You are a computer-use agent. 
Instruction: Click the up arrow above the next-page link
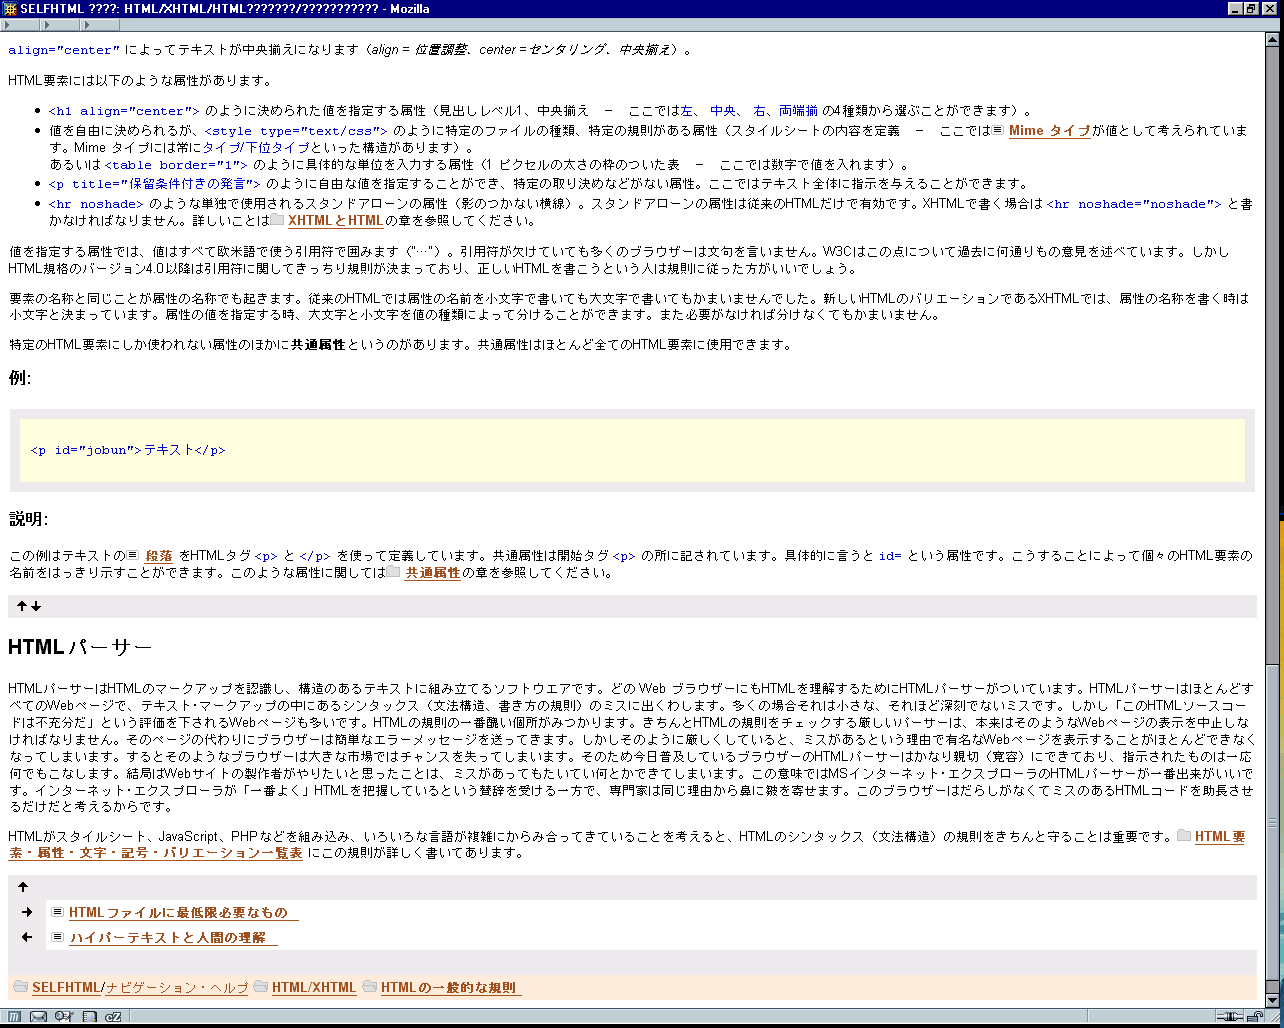click(23, 887)
